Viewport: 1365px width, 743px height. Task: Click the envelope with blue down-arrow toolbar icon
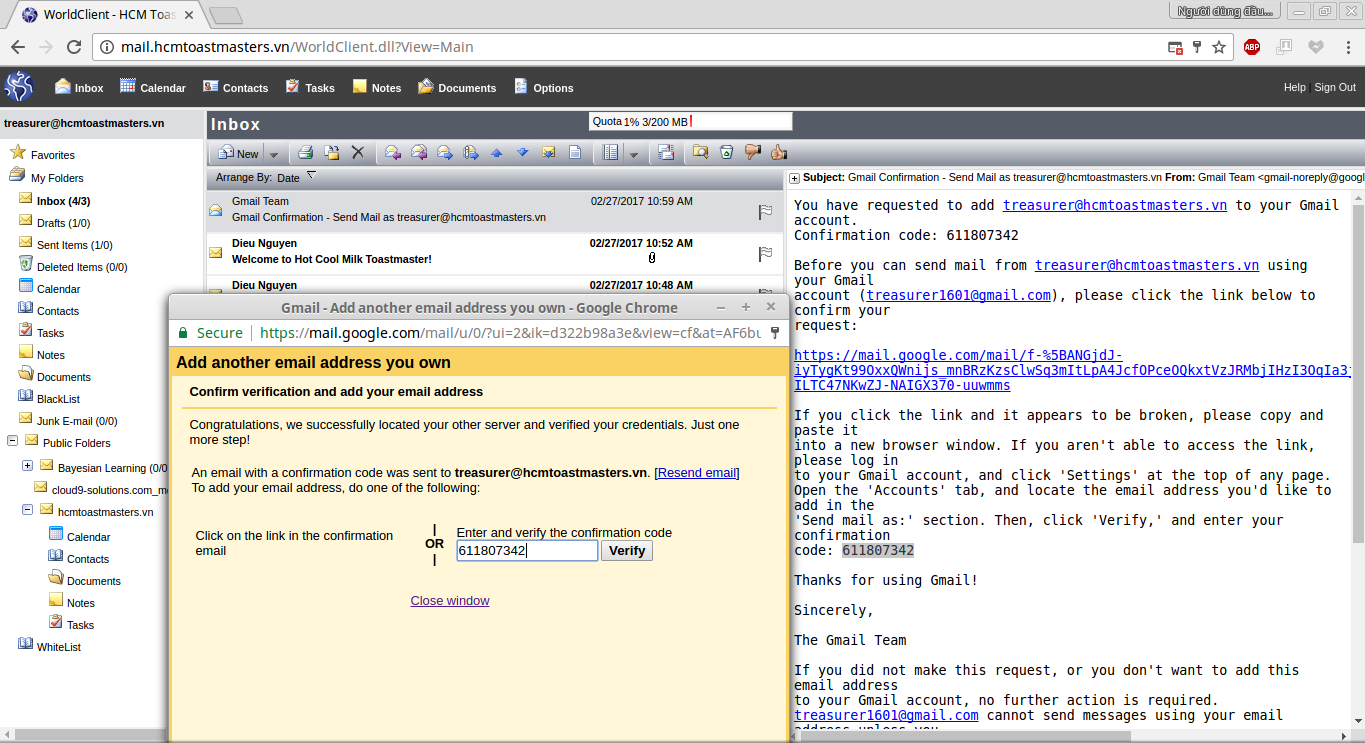click(x=548, y=153)
